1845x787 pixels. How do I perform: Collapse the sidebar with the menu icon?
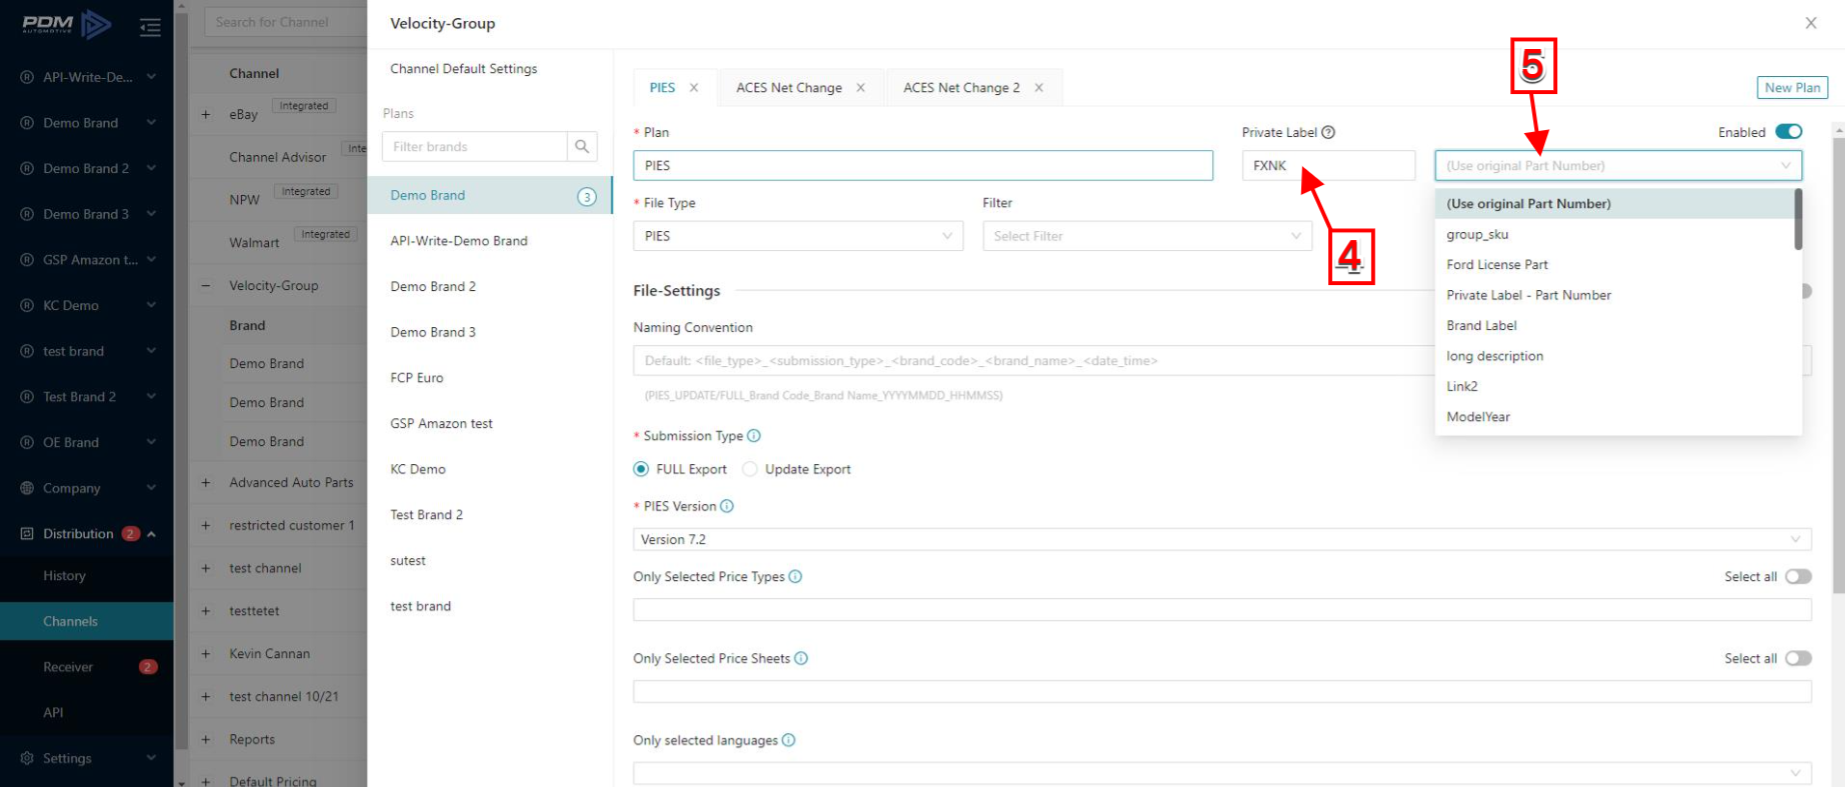tap(150, 27)
